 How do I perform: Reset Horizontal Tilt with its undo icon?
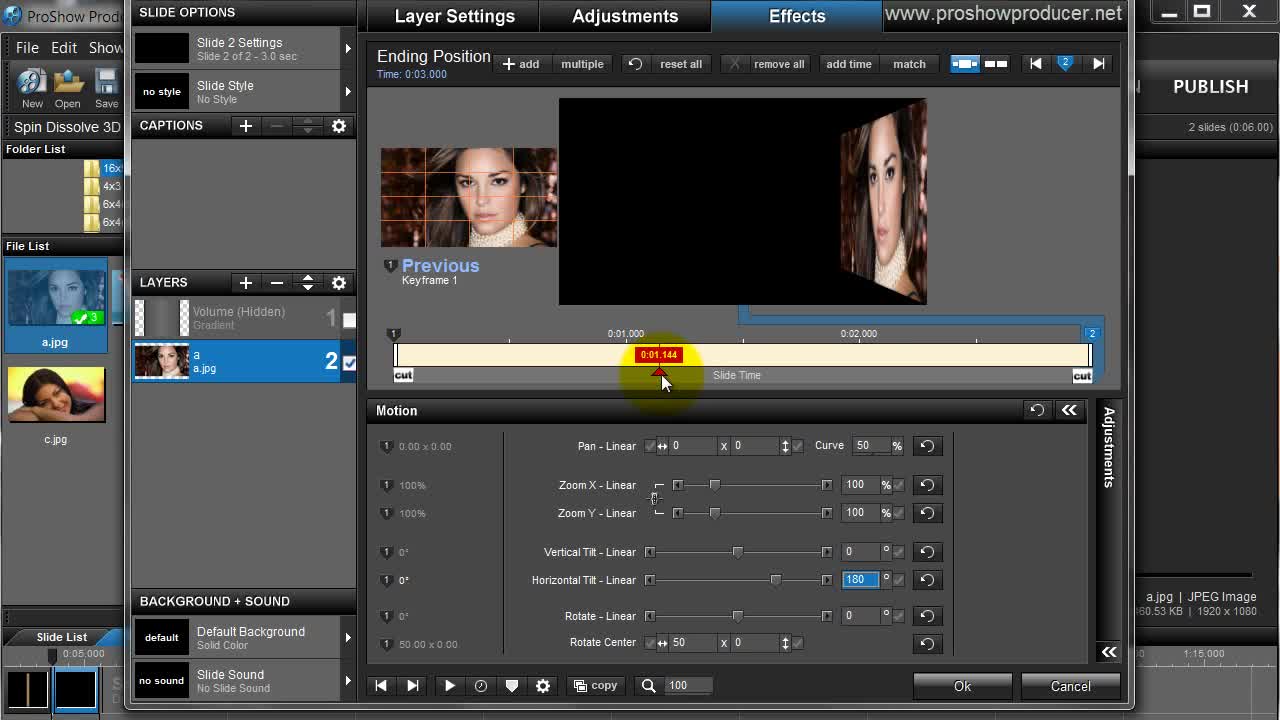tap(927, 580)
